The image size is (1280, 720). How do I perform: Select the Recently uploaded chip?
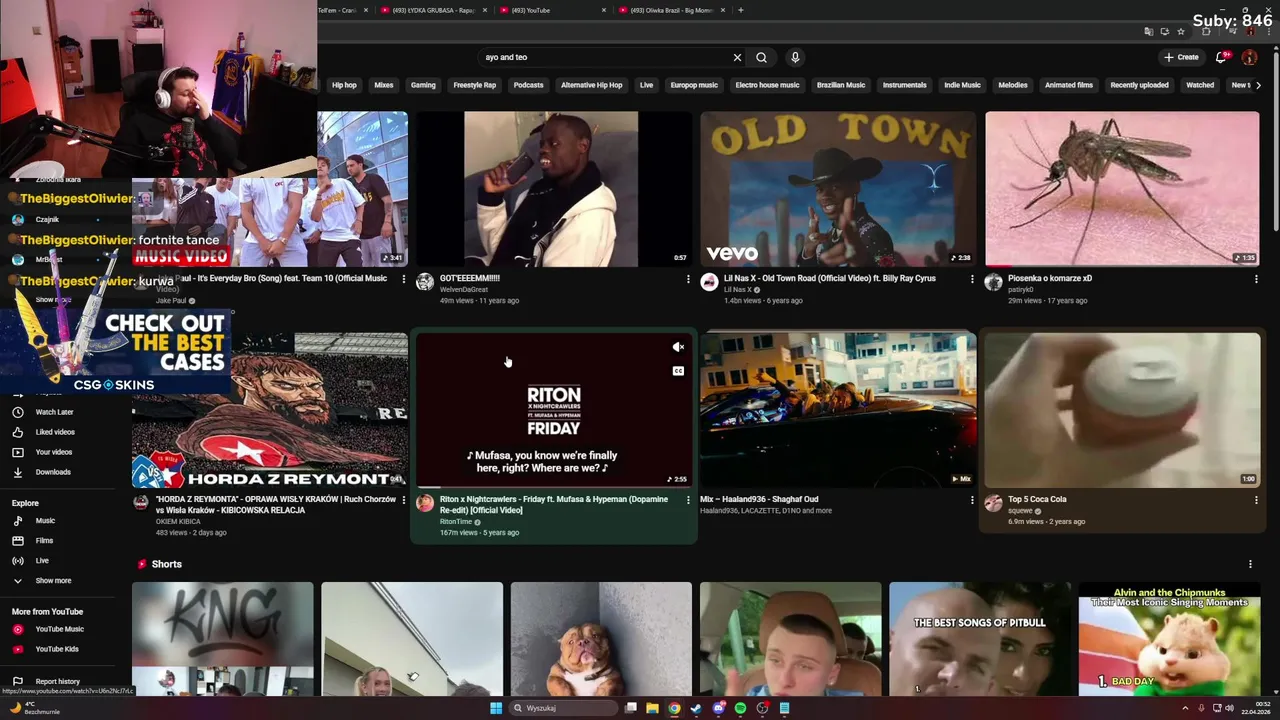[x=1139, y=85]
